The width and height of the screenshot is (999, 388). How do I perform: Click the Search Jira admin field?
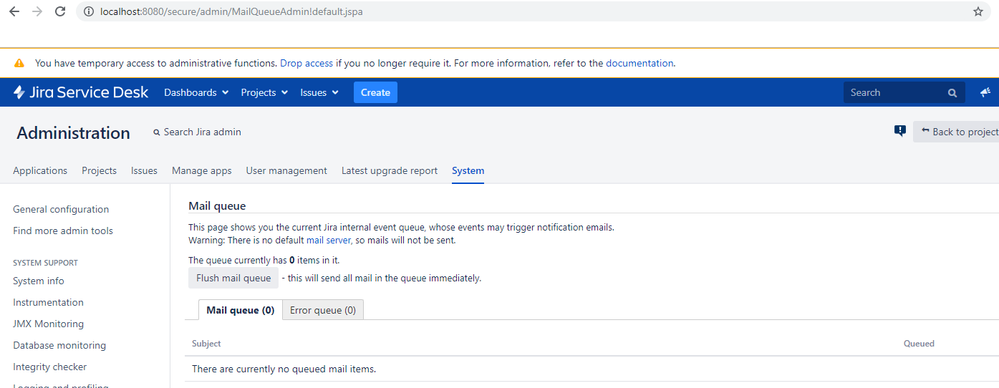click(x=198, y=132)
